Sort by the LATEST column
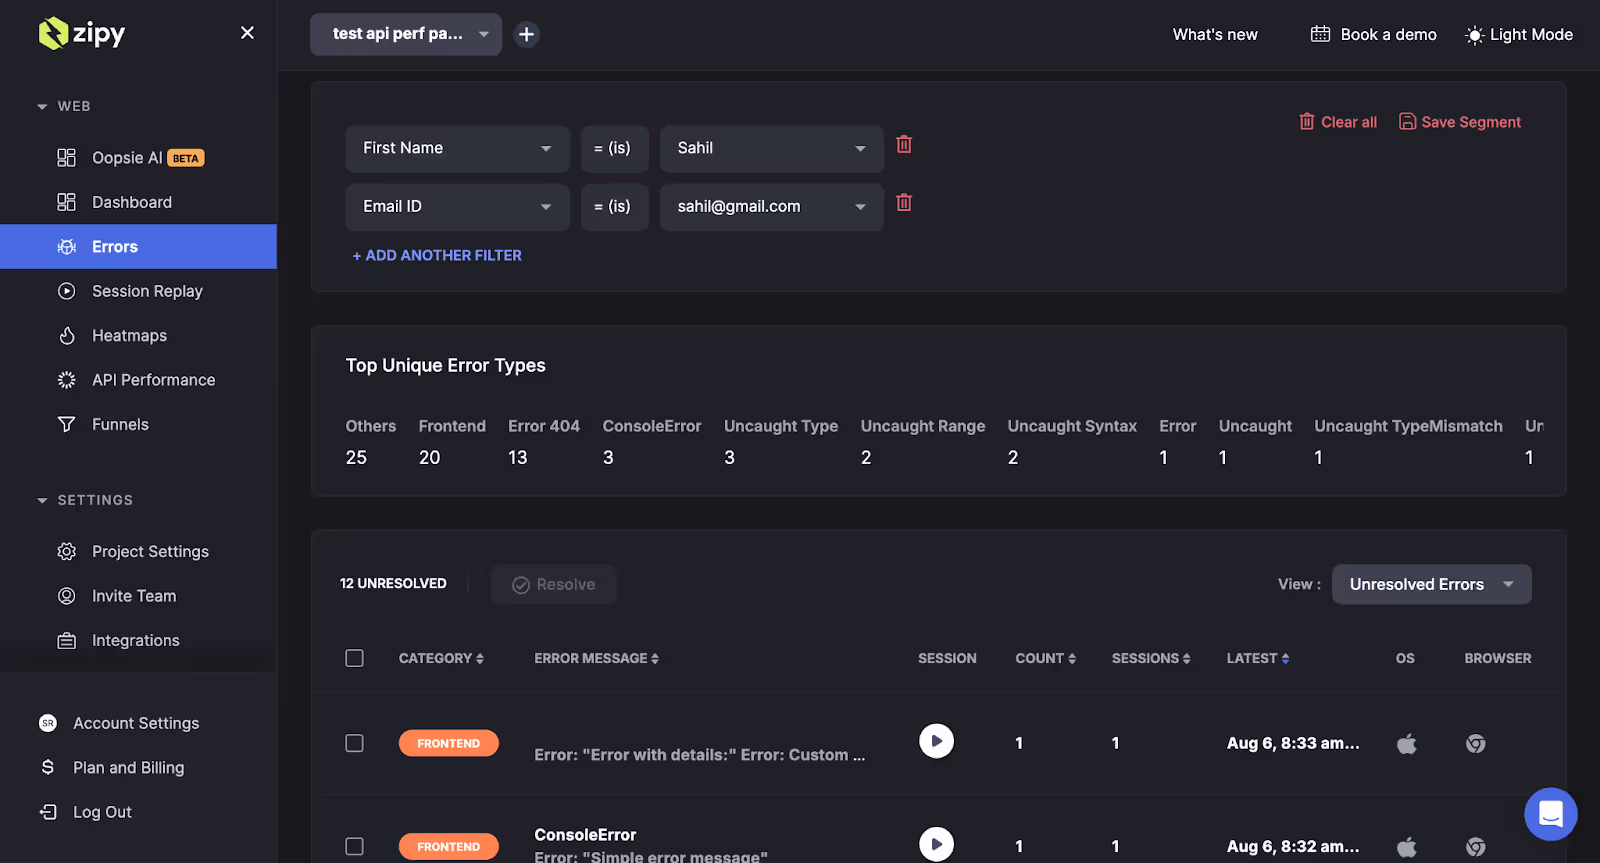1600x863 pixels. click(1258, 658)
